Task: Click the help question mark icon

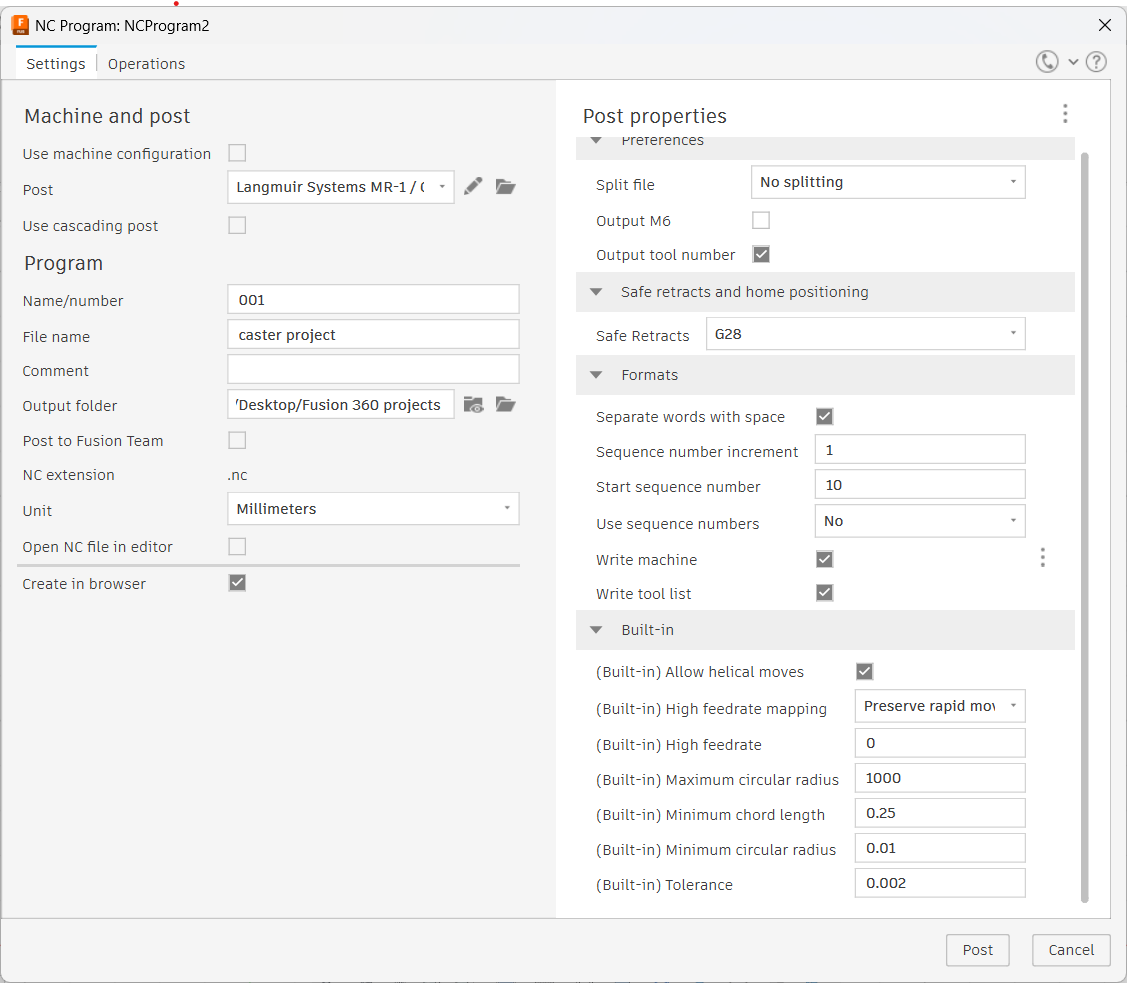Action: tap(1096, 62)
